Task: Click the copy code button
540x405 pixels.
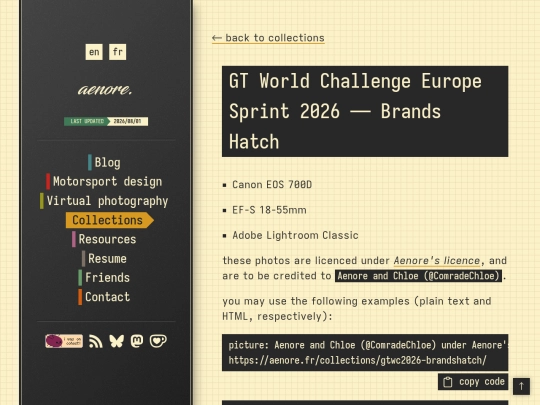Action: (x=473, y=382)
